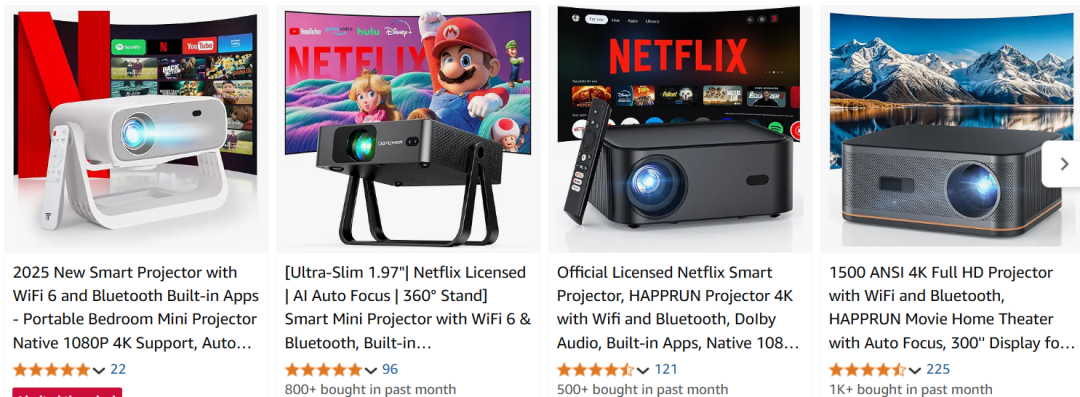Screen dimensions: 1080x397
Task: Open the 121 reviews count link
Action: tap(666, 369)
